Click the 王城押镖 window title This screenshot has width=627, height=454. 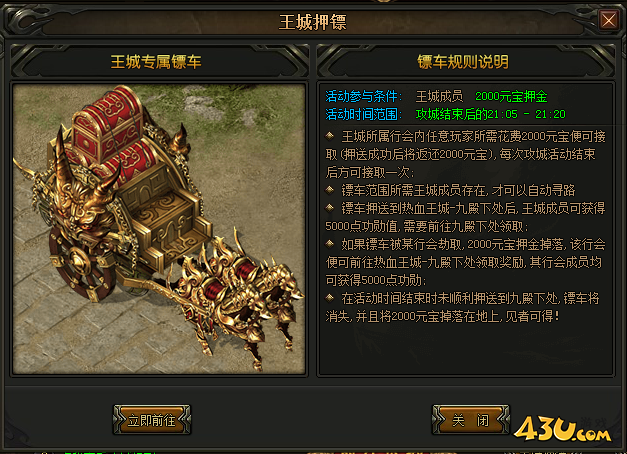tap(312, 22)
